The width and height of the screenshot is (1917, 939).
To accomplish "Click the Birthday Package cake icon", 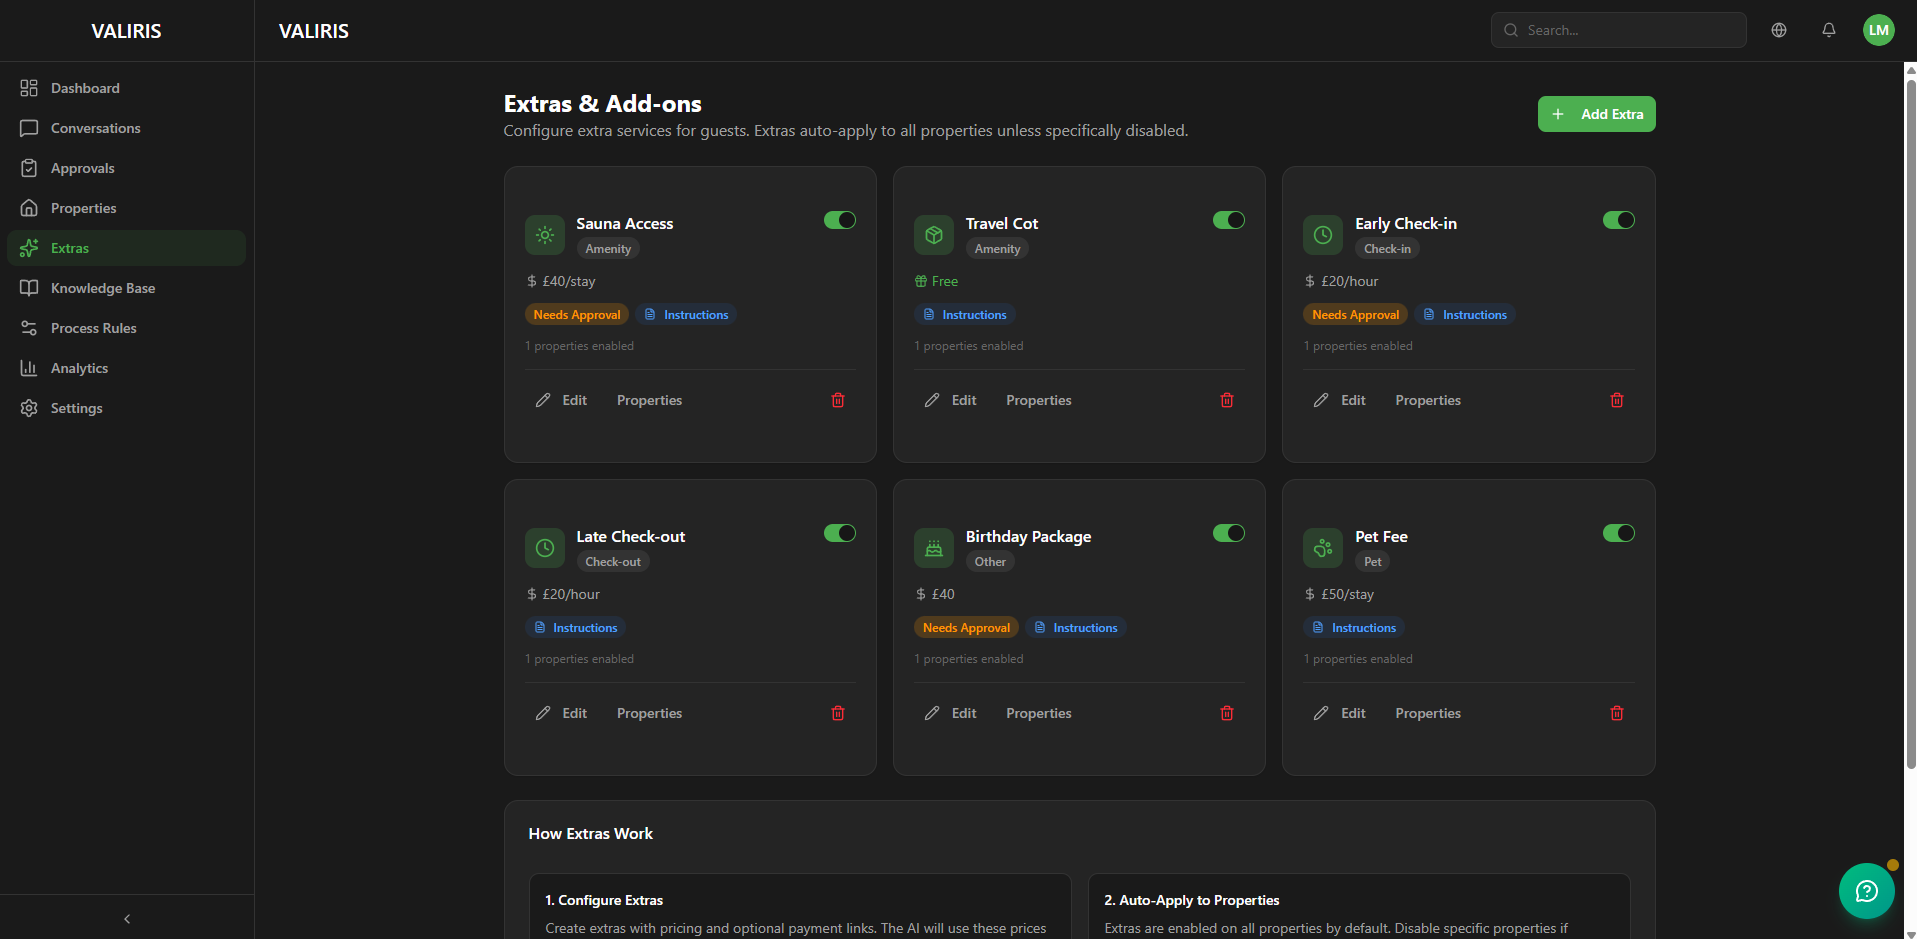I will (933, 548).
